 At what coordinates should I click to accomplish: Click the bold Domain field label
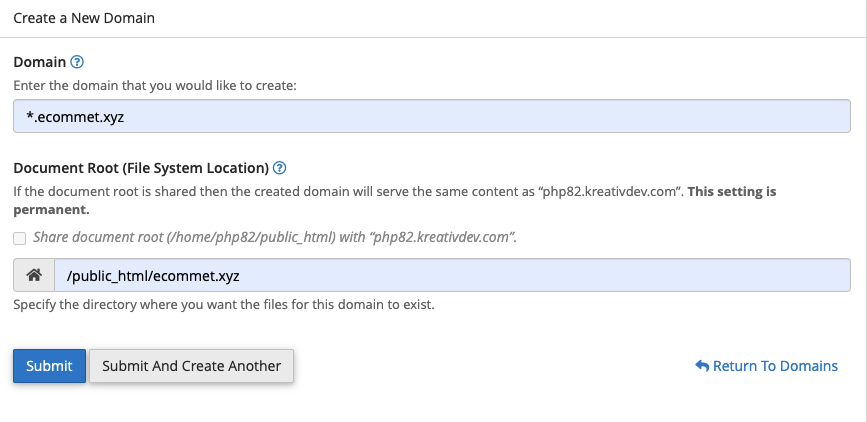[39, 62]
